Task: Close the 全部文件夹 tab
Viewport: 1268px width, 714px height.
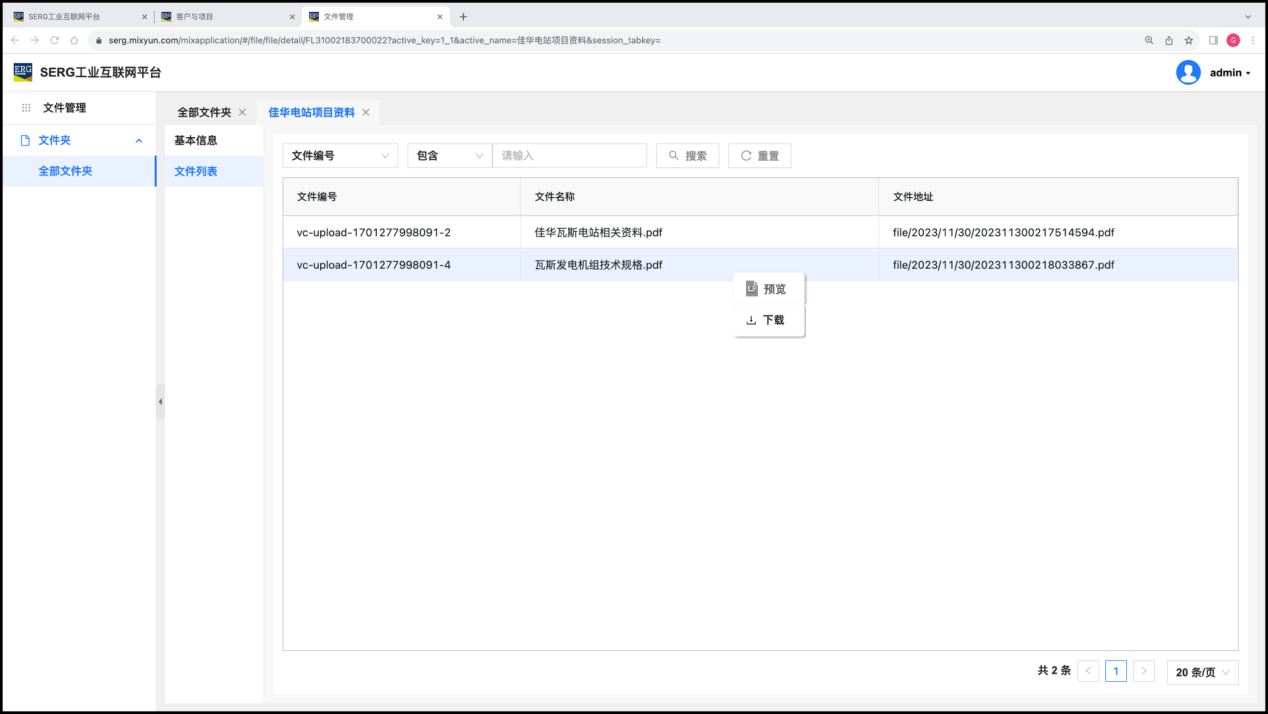Action: (x=242, y=112)
